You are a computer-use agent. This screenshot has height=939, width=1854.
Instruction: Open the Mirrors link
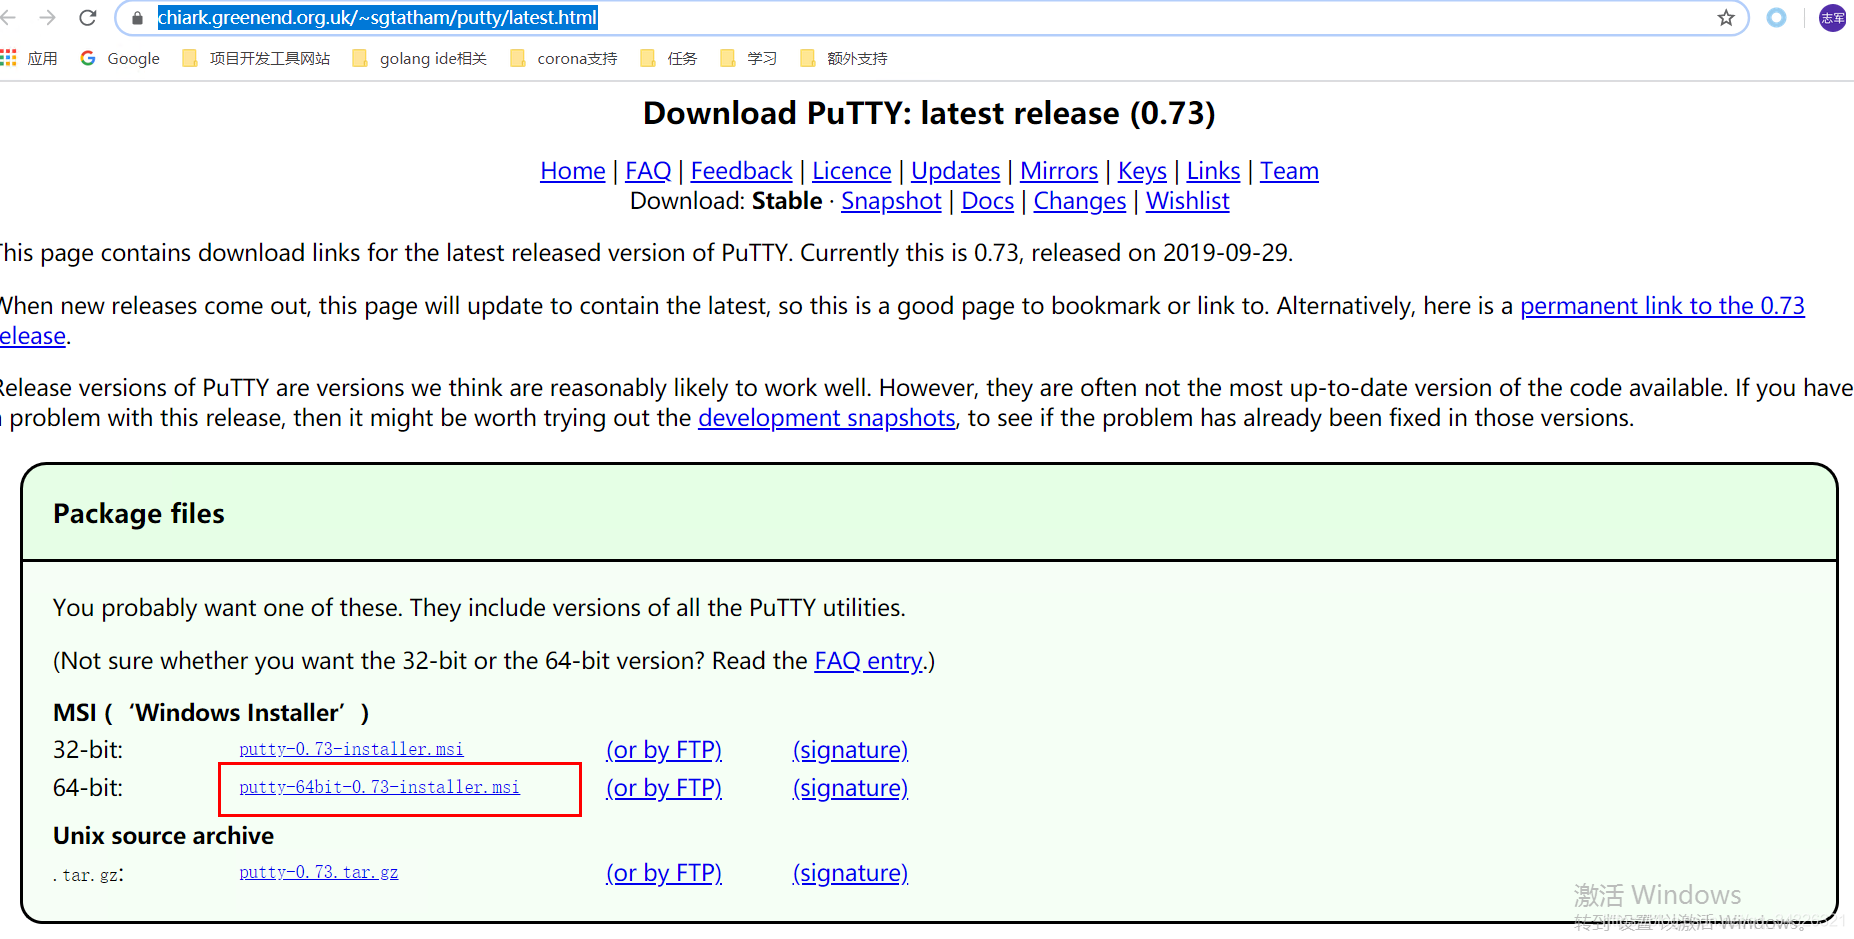(1059, 171)
